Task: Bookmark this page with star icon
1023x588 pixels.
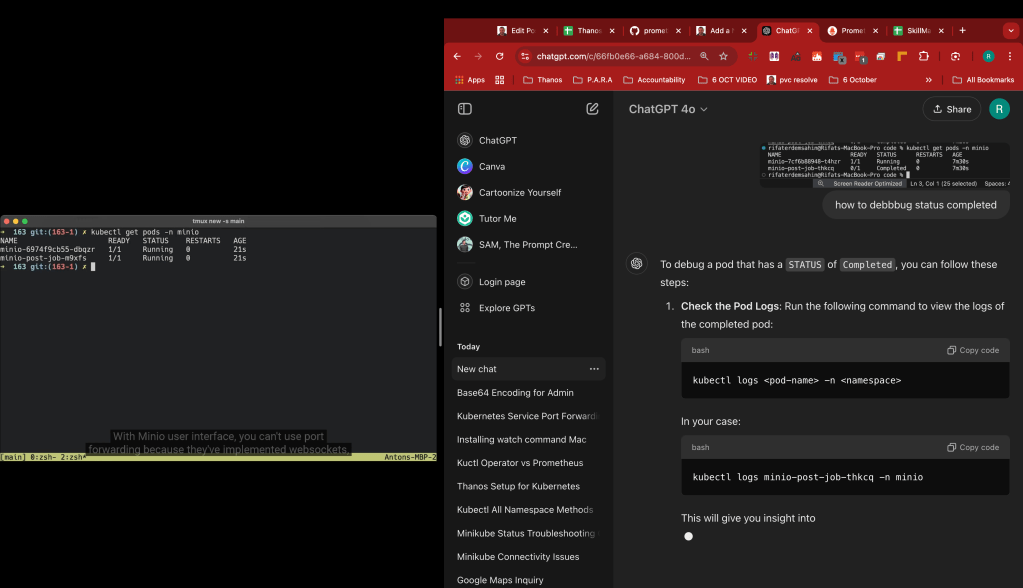Action: coord(724,57)
